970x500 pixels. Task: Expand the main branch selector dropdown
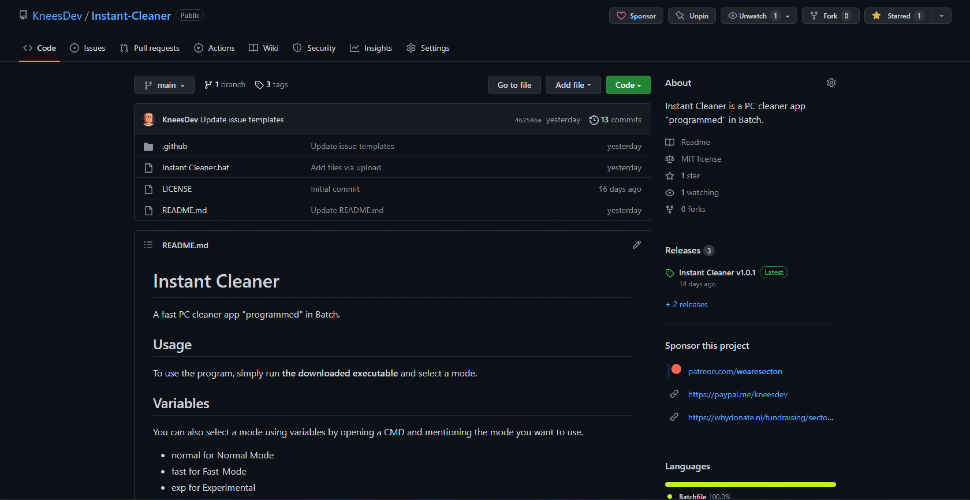pyautogui.click(x=165, y=85)
